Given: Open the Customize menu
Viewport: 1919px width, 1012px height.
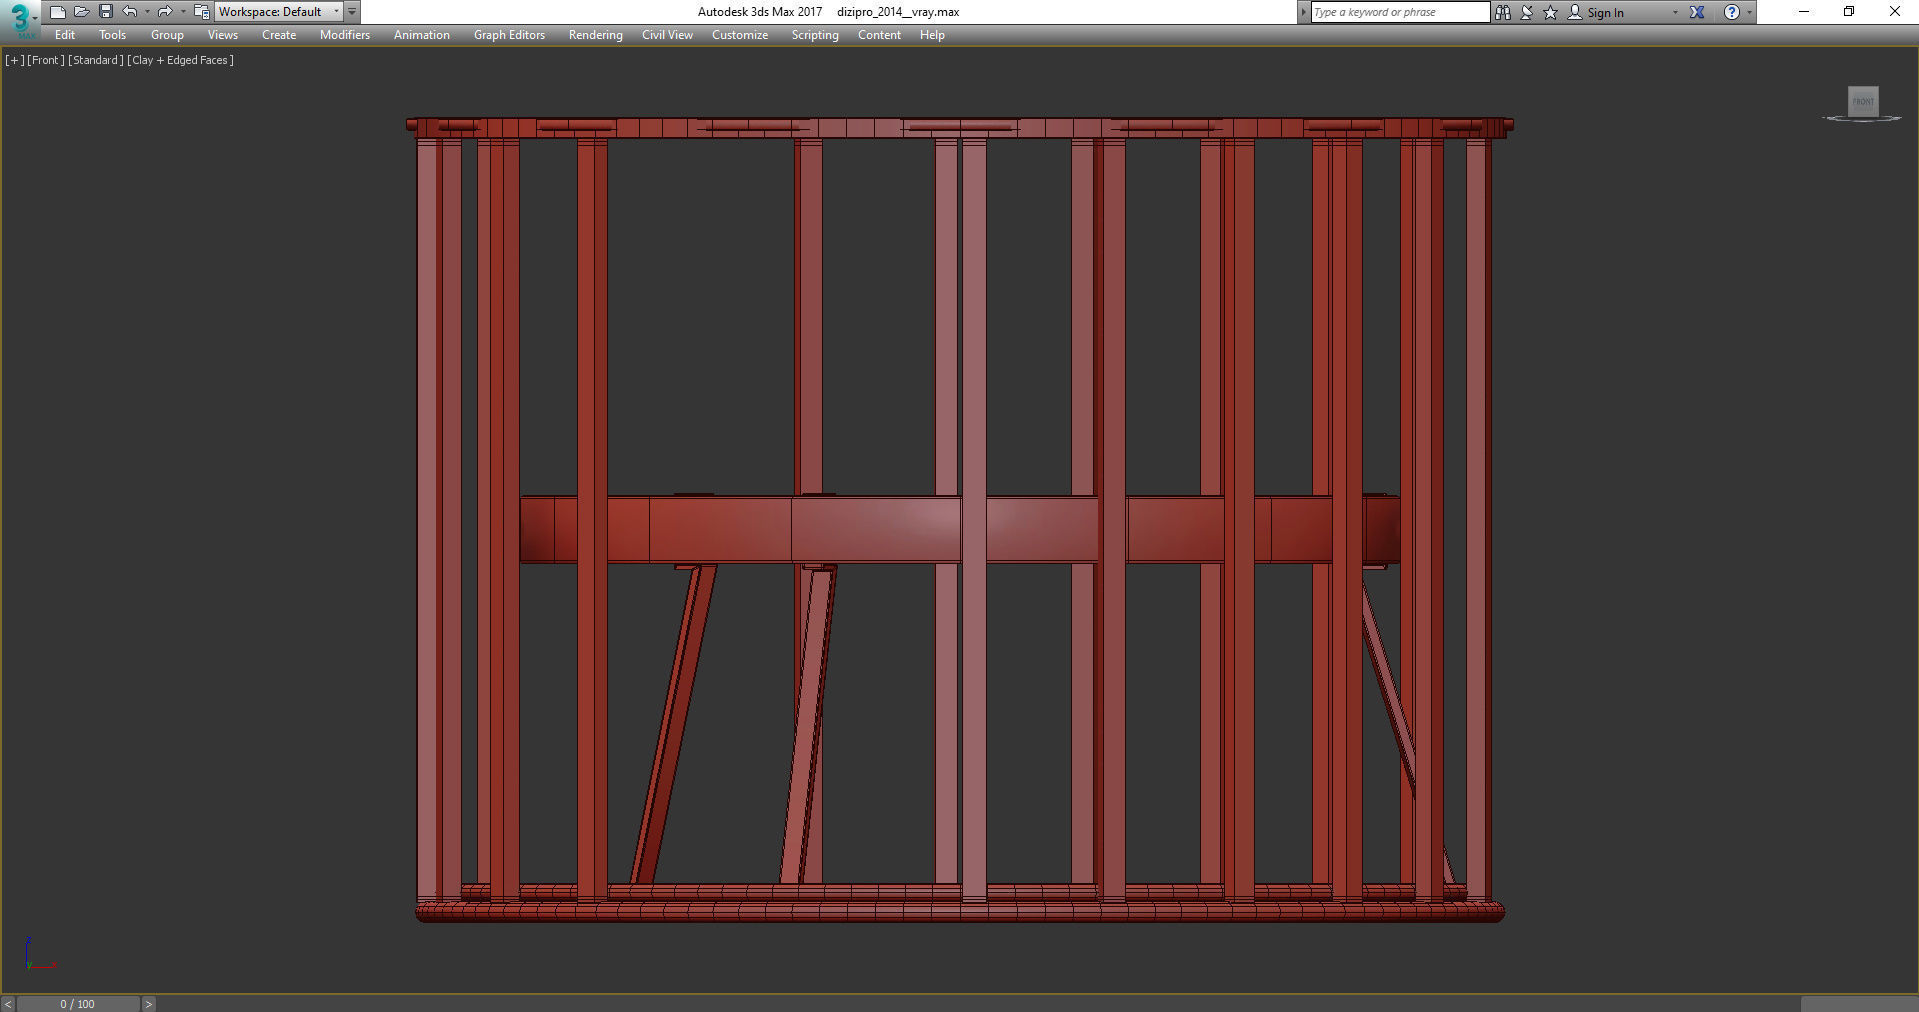Looking at the screenshot, I should click(740, 35).
